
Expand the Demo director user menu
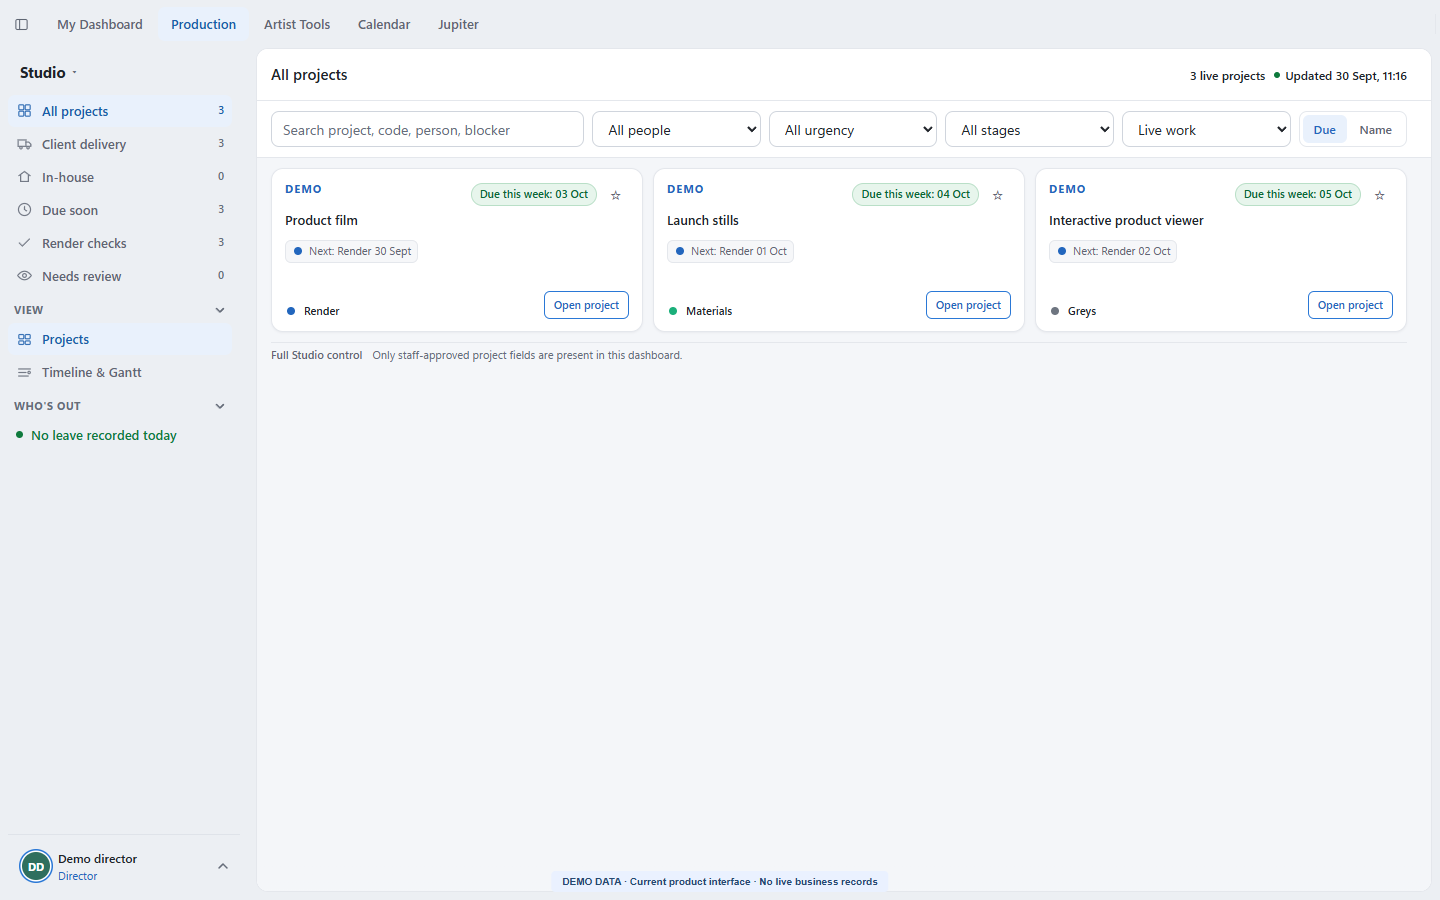pyautogui.click(x=223, y=867)
